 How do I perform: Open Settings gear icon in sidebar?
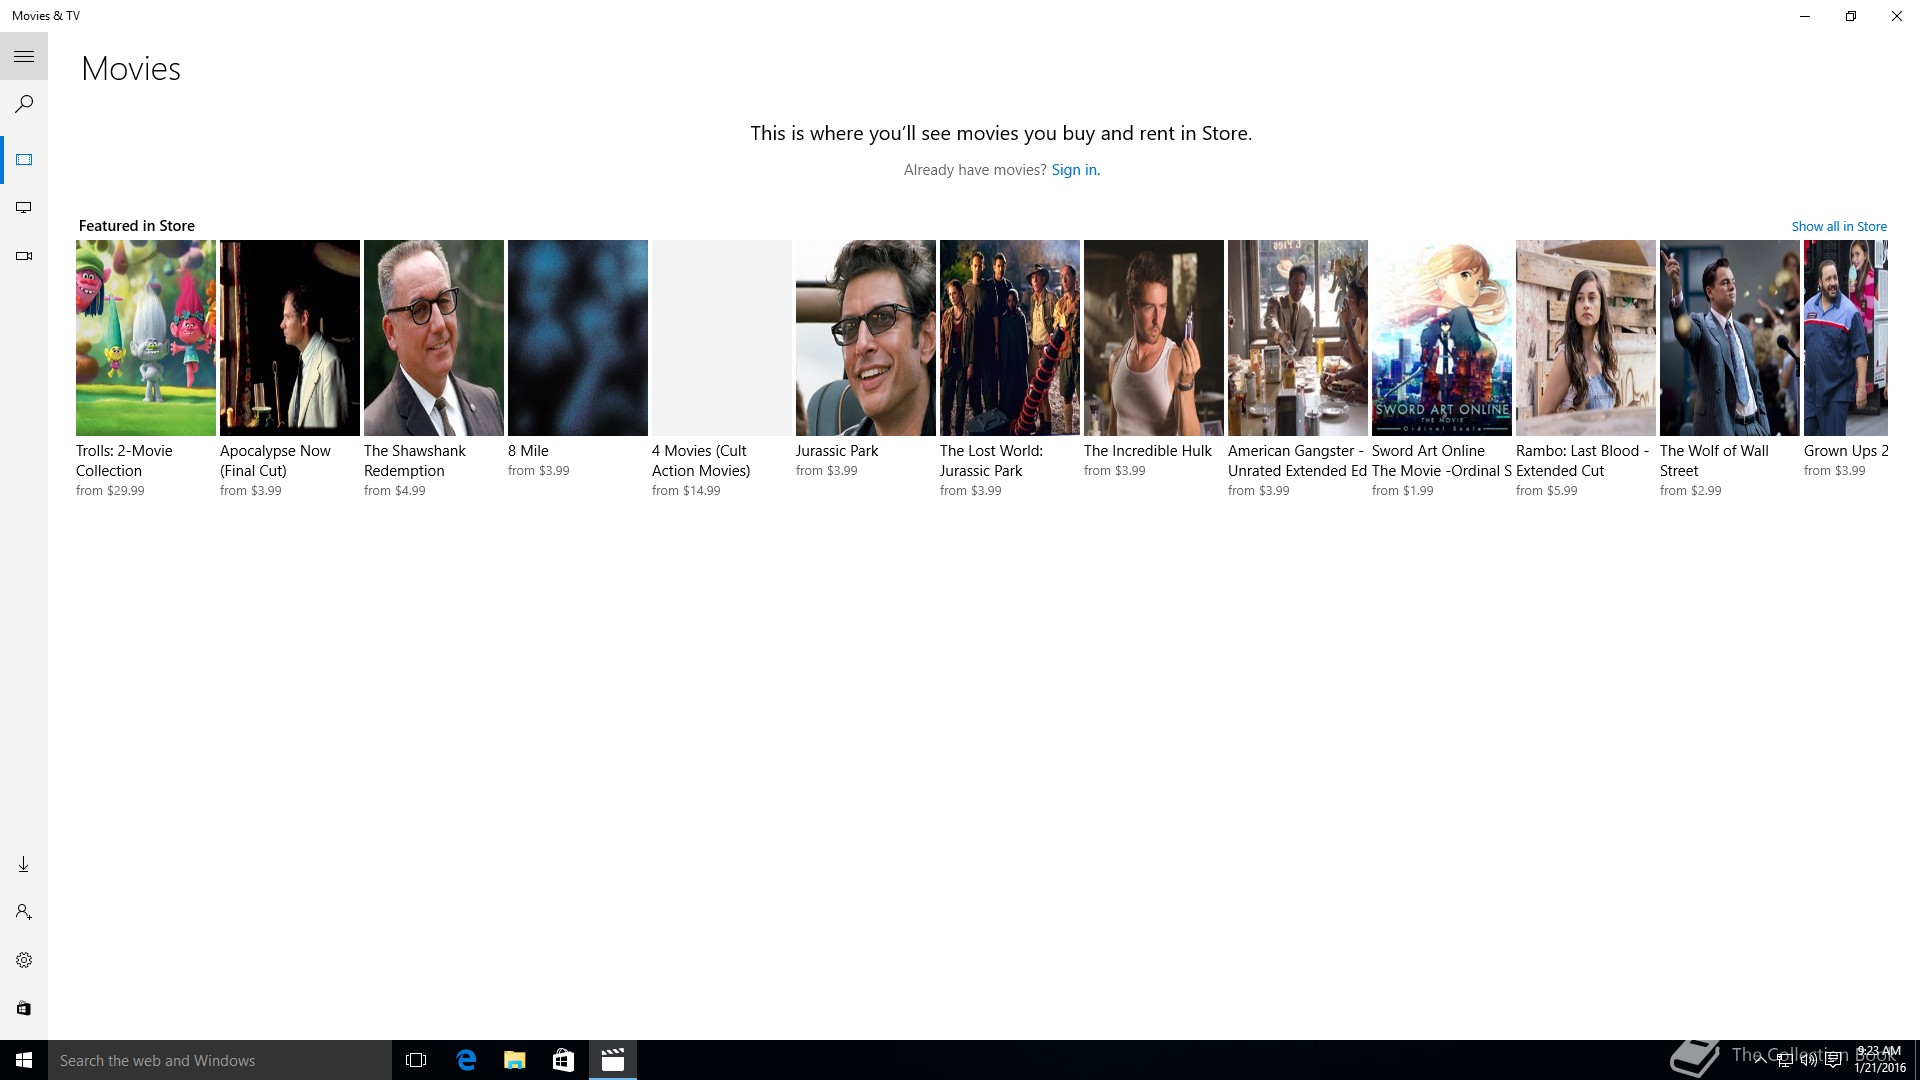click(x=24, y=960)
